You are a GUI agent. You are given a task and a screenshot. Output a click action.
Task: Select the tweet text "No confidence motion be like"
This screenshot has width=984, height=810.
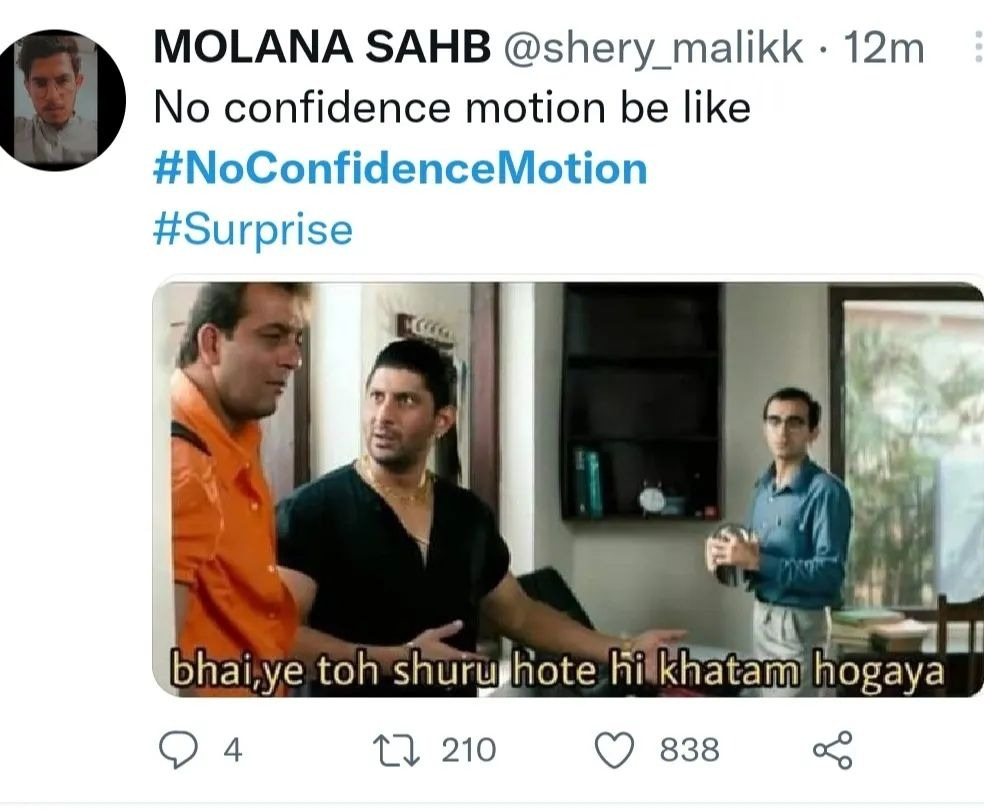[451, 108]
